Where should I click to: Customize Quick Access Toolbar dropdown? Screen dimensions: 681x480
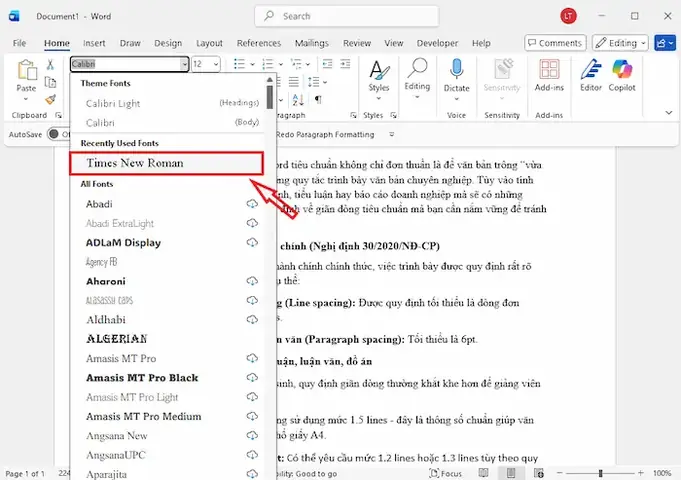(x=392, y=134)
